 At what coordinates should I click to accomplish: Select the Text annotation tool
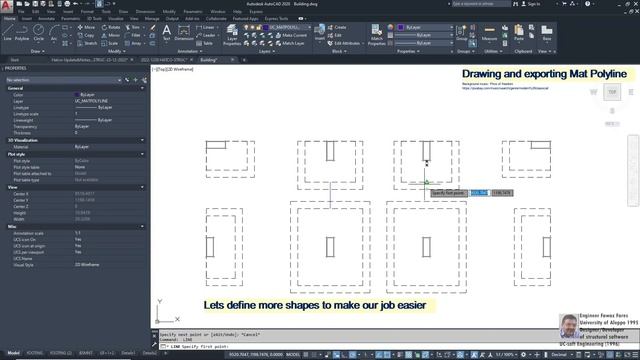(x=167, y=32)
